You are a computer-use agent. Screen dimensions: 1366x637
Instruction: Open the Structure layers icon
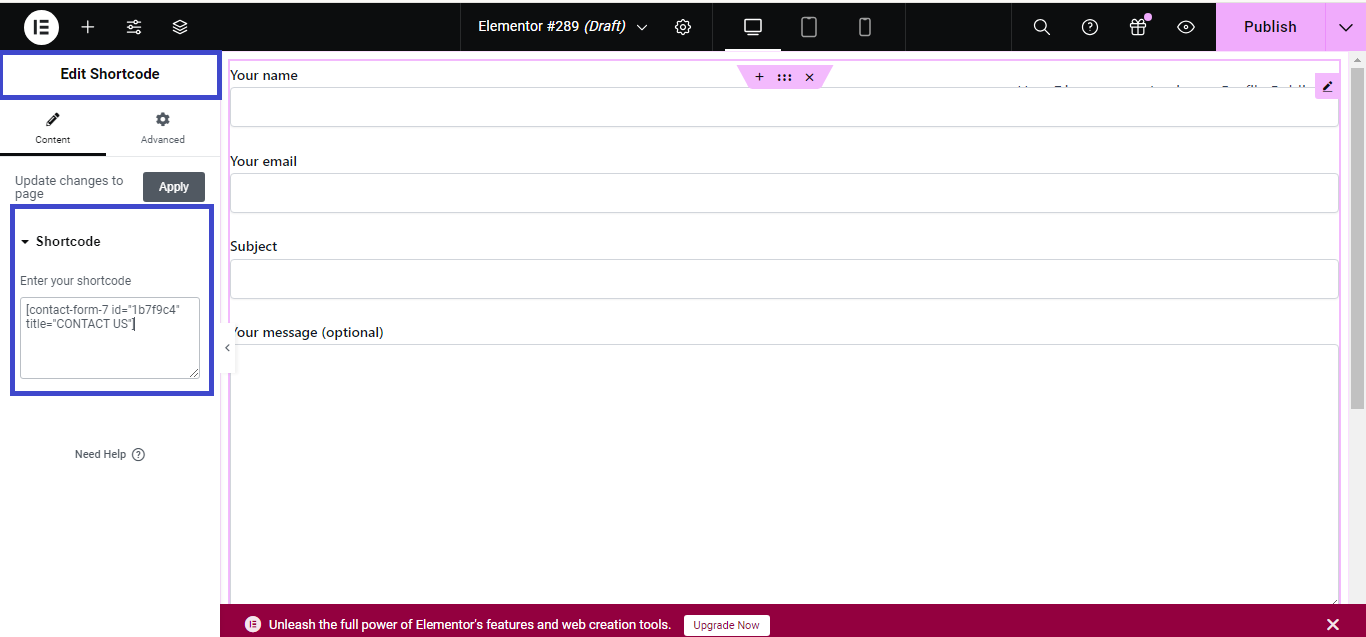[180, 27]
